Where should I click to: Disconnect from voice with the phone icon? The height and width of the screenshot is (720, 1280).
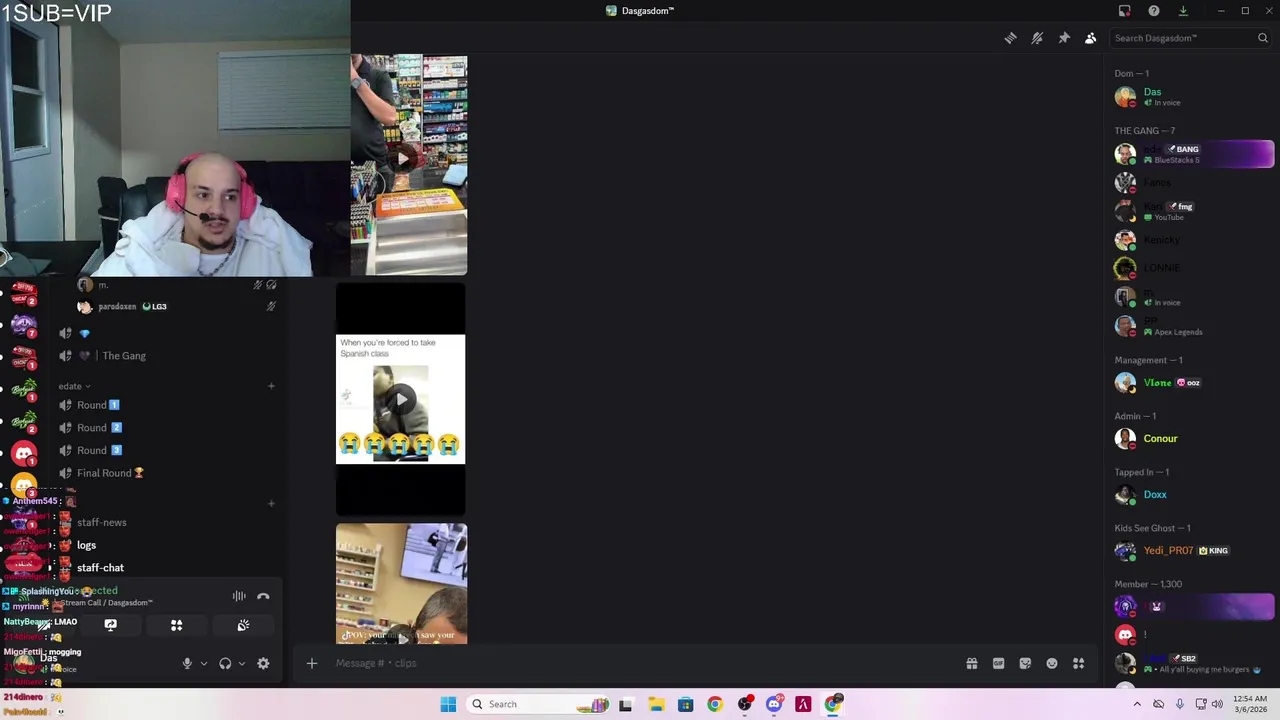pyautogui.click(x=263, y=596)
